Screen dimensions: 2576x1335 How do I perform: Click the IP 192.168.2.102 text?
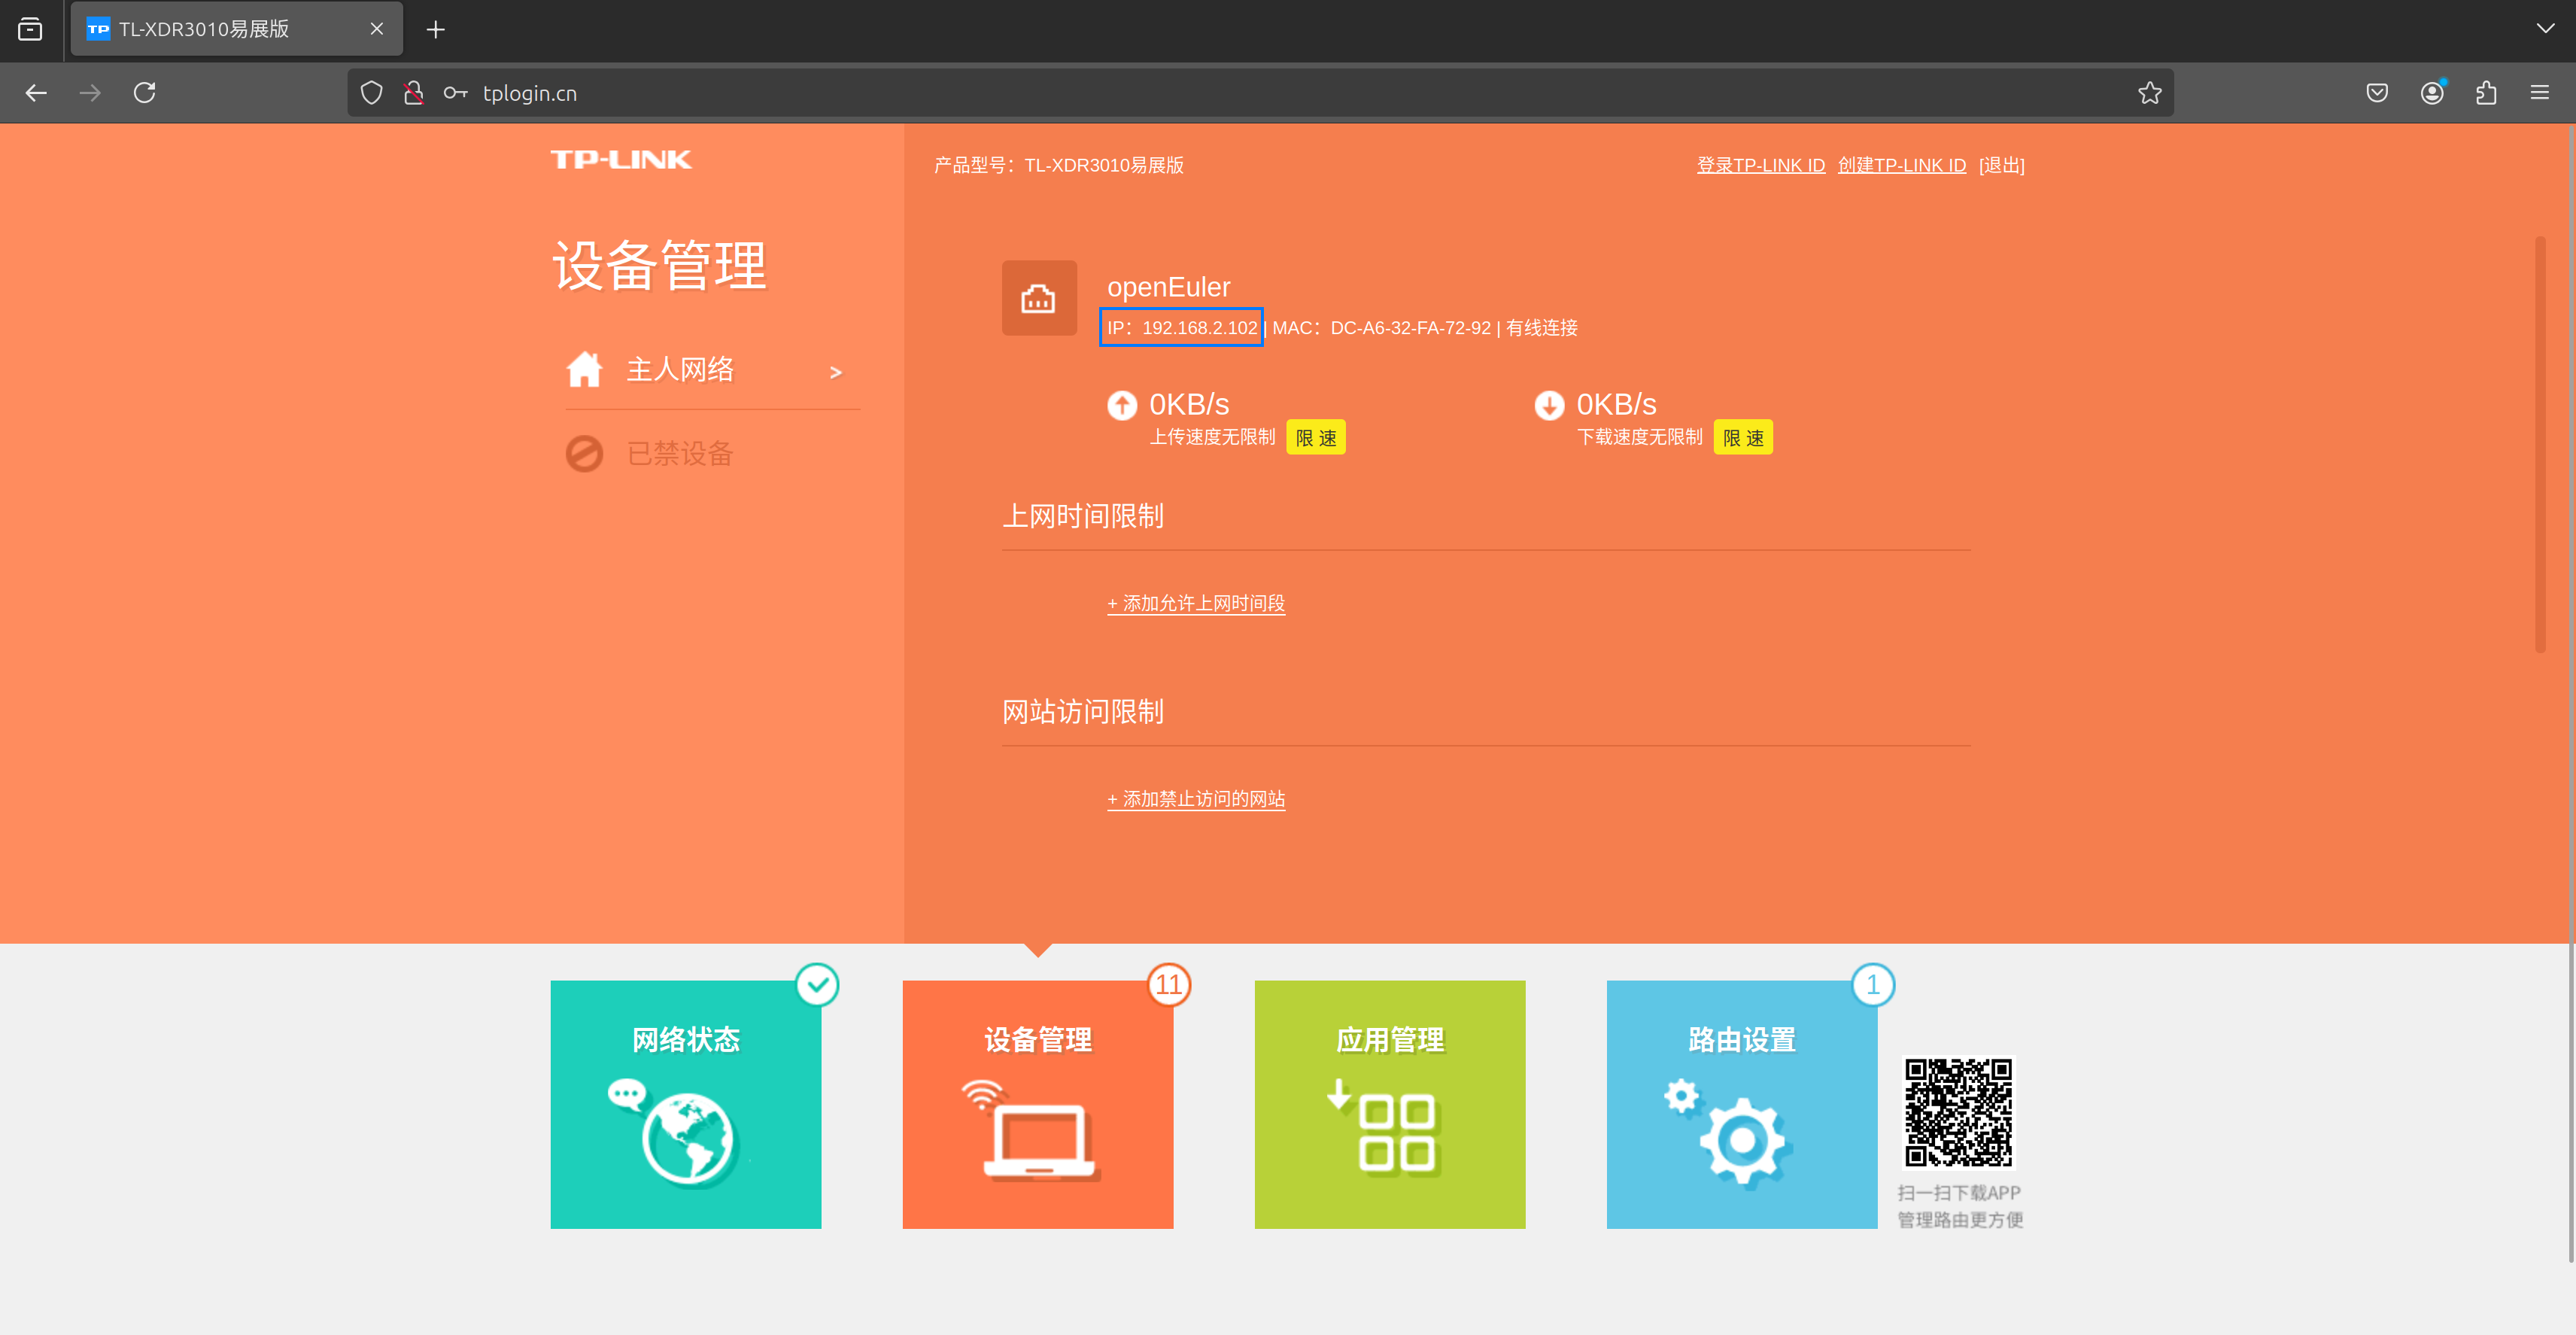click(x=1182, y=328)
